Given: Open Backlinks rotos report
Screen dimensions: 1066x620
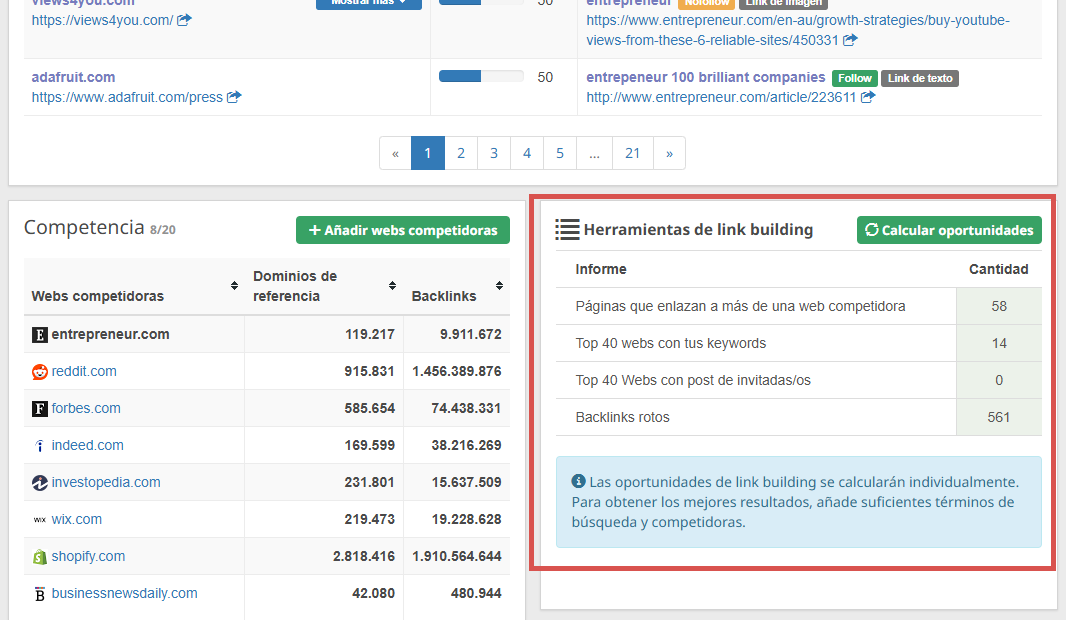Looking at the screenshot, I should 623,417.
